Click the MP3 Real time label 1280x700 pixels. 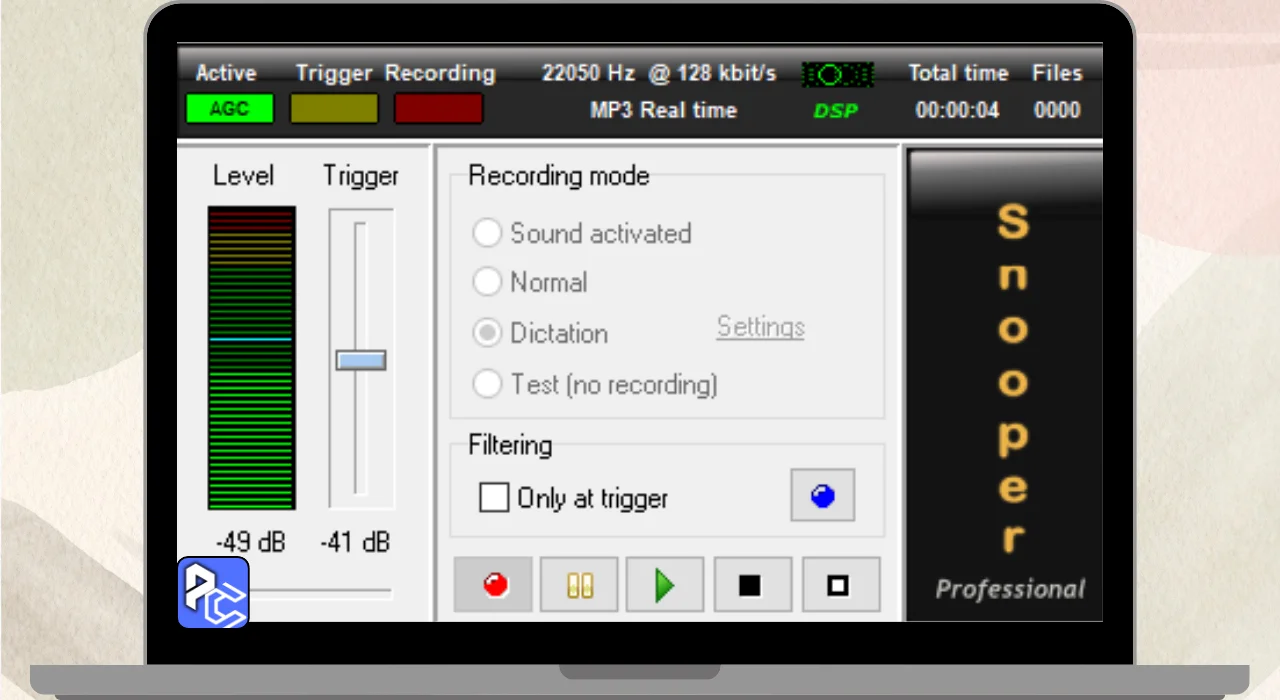(x=663, y=110)
